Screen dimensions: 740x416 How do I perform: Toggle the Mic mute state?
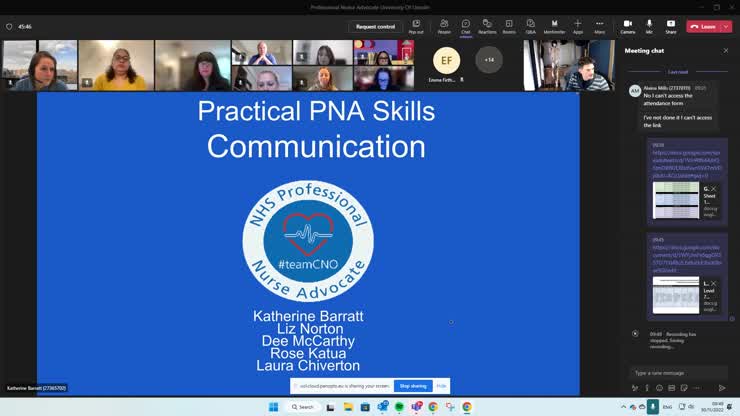649,24
